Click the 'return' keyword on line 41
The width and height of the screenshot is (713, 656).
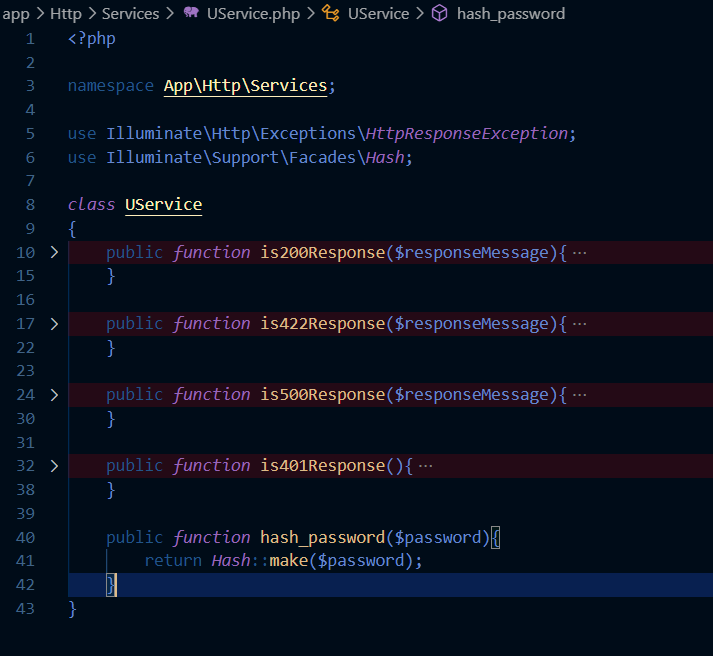click(173, 561)
